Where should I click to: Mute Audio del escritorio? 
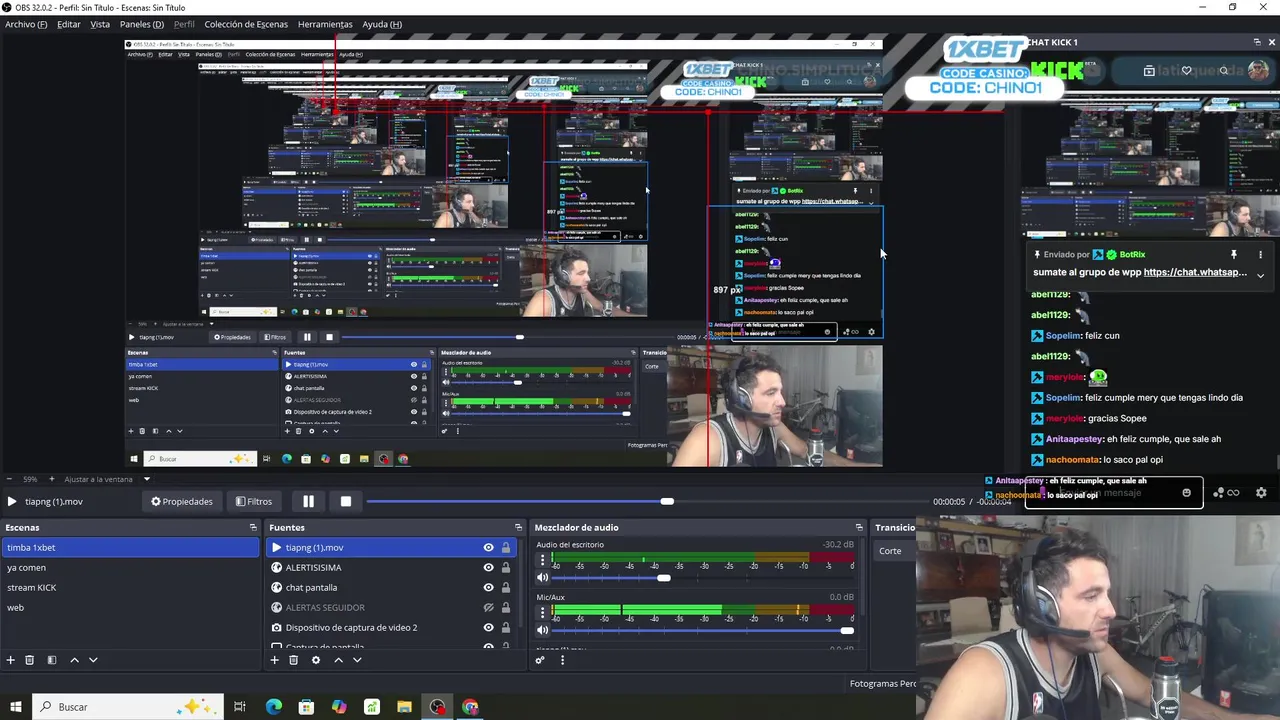pos(543,578)
